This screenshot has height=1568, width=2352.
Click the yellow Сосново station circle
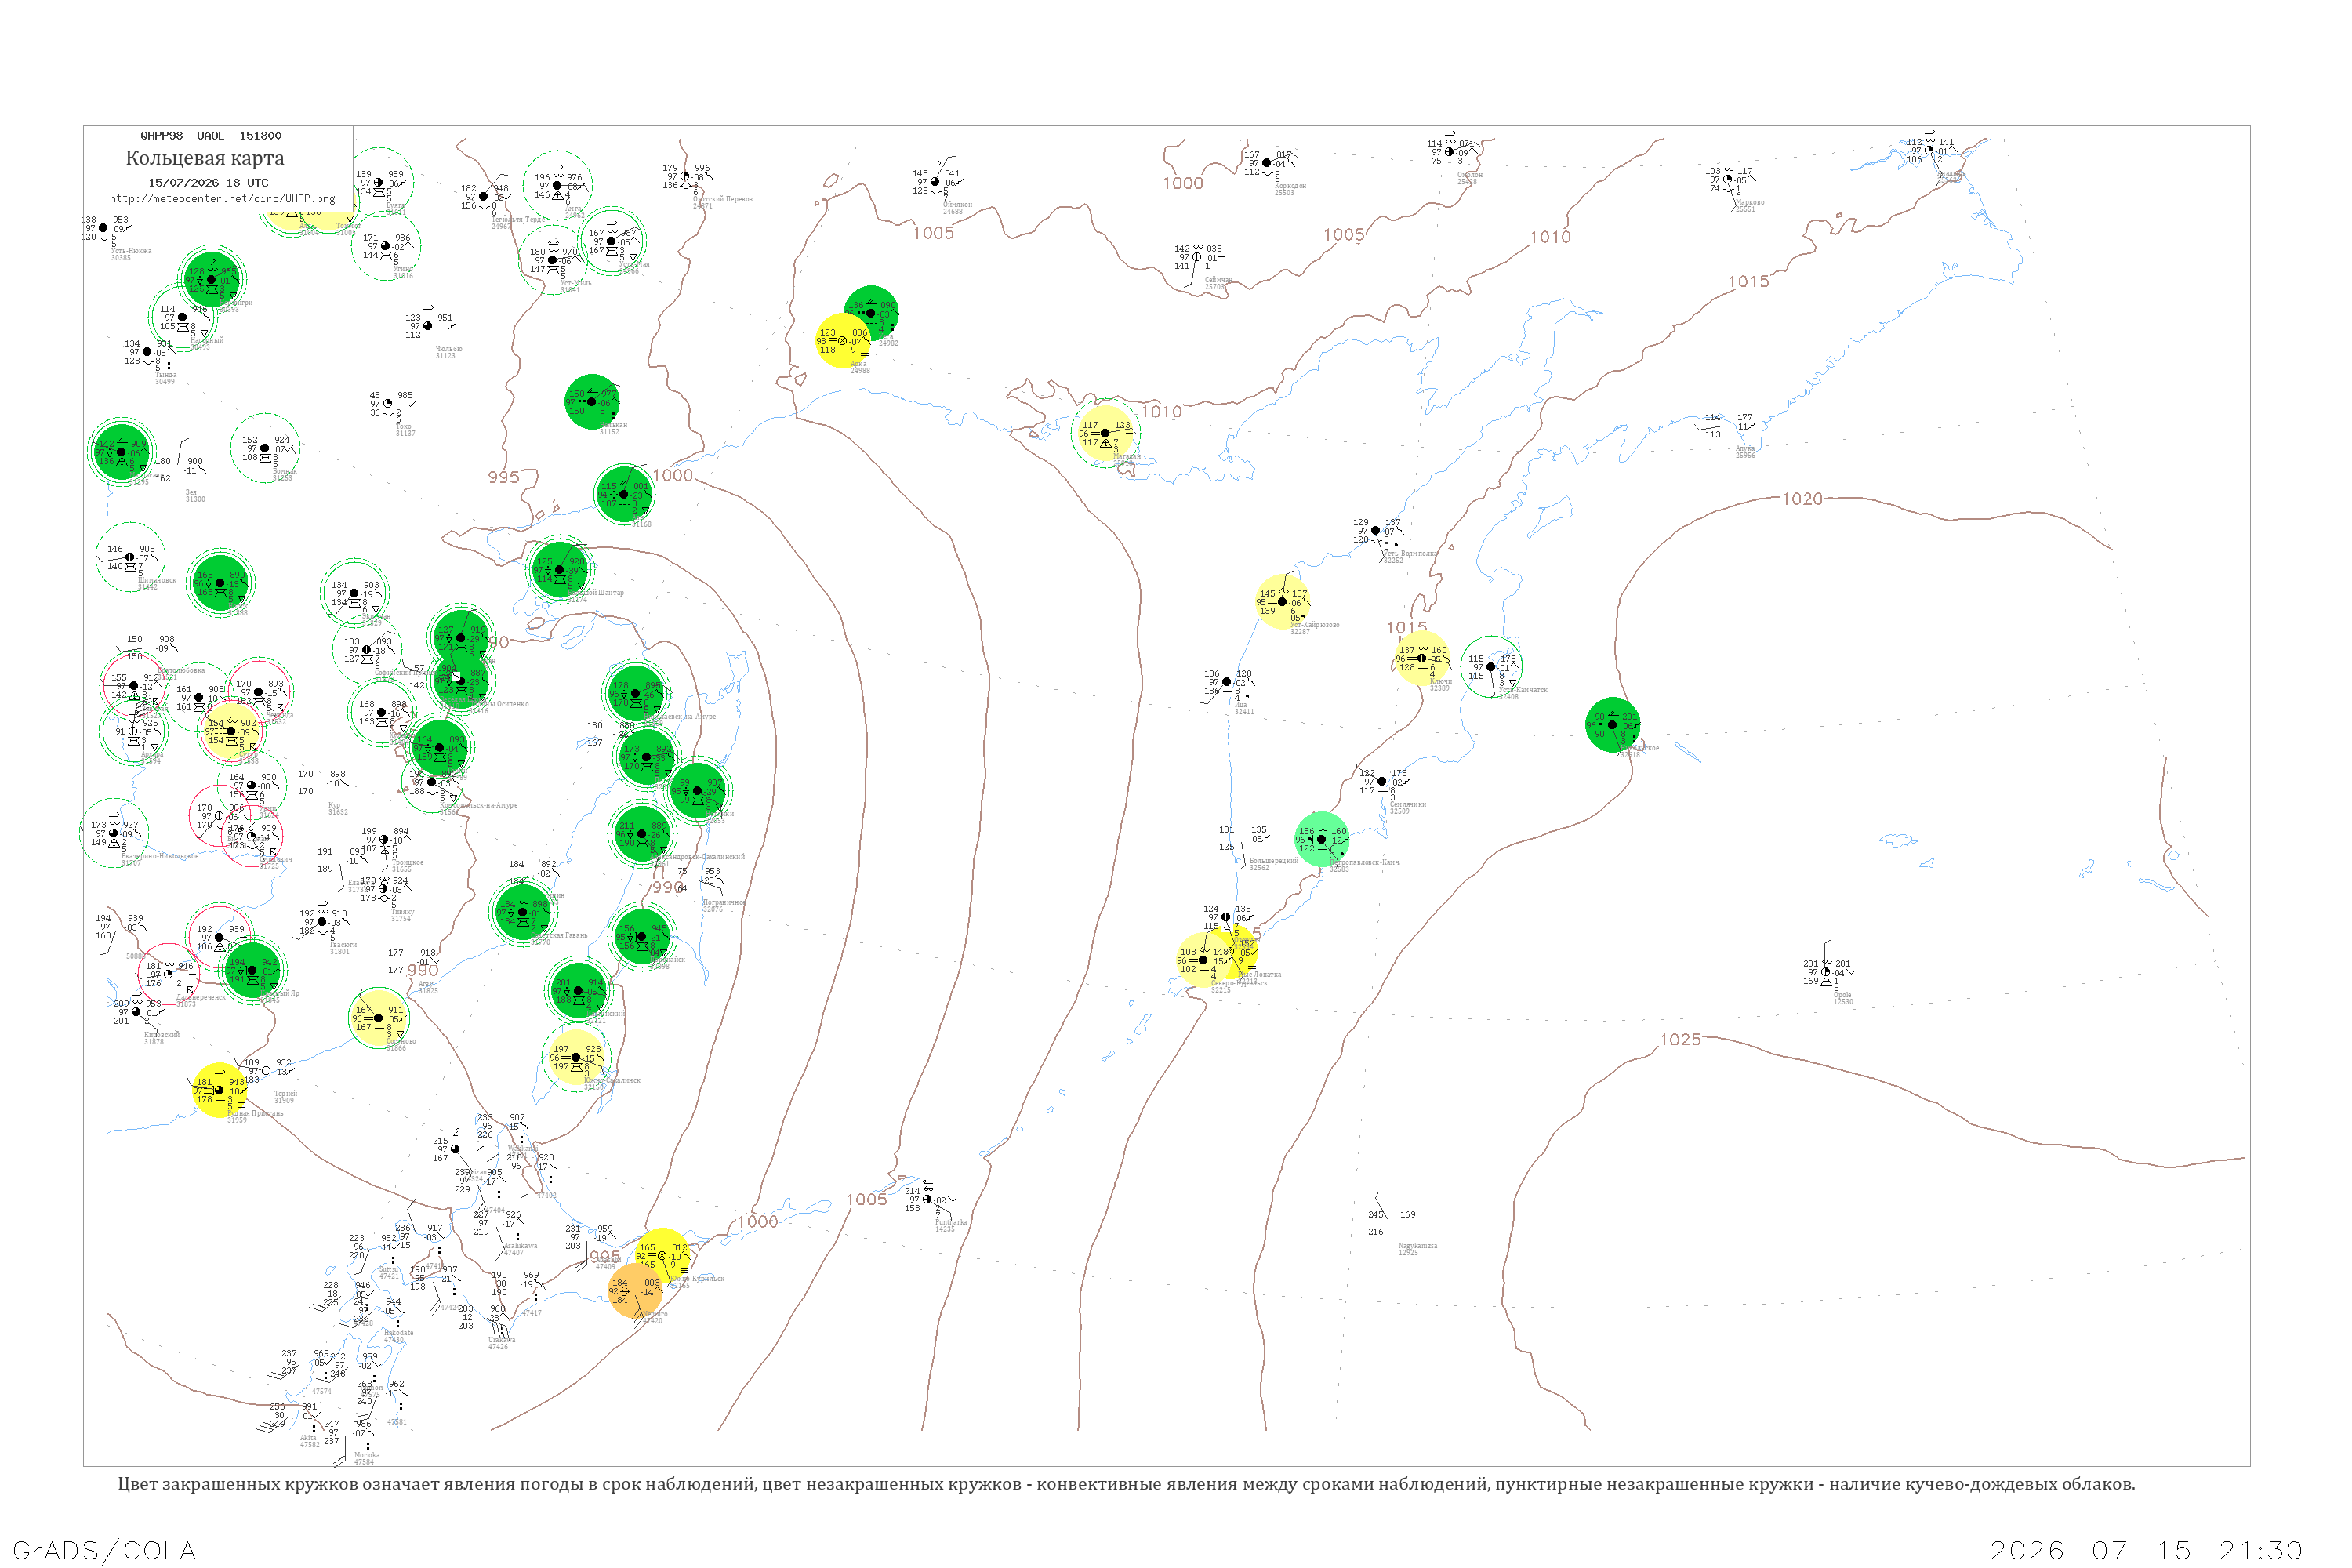coord(378,1018)
